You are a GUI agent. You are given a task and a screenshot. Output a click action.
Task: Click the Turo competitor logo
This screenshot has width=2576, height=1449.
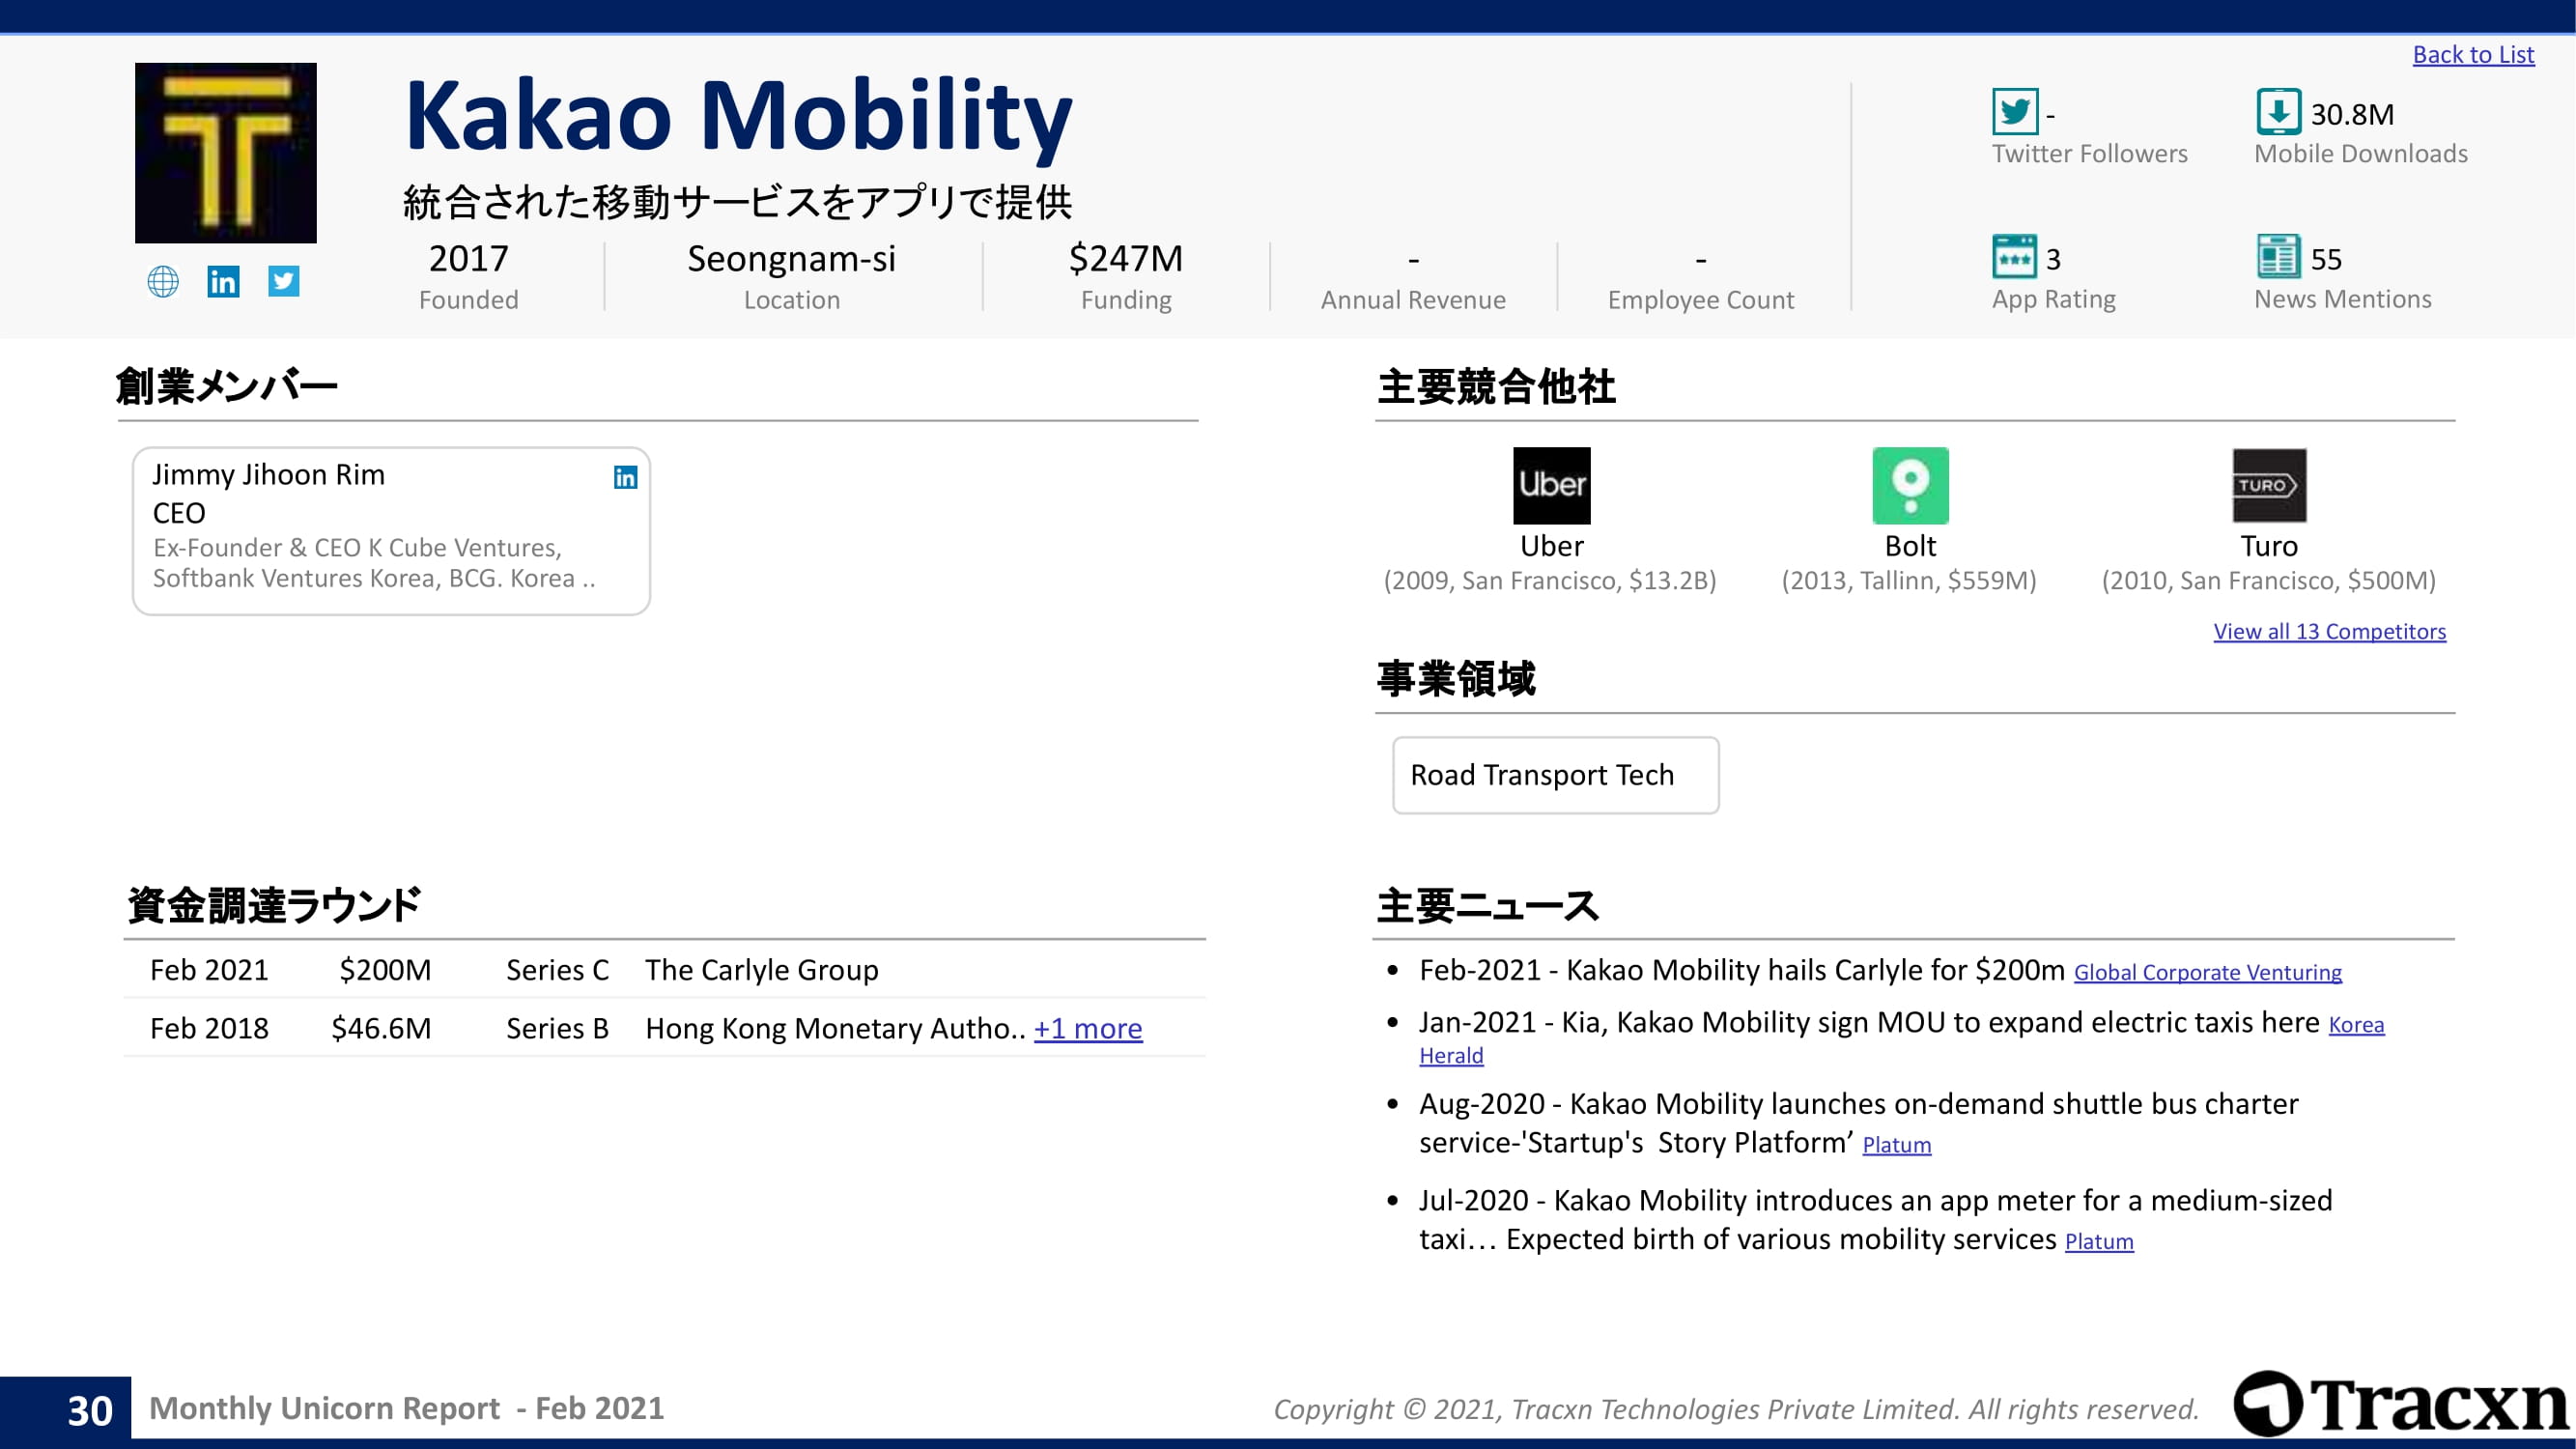click(x=2268, y=486)
